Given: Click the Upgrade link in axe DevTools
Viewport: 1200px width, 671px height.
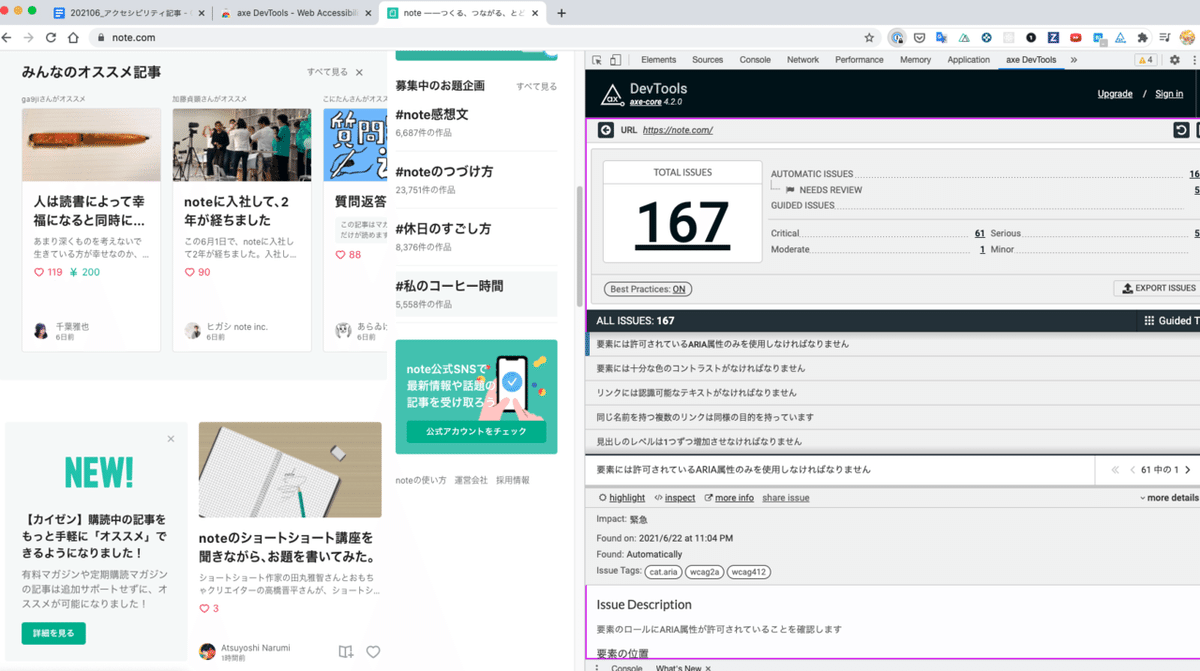Looking at the screenshot, I should click(1115, 93).
